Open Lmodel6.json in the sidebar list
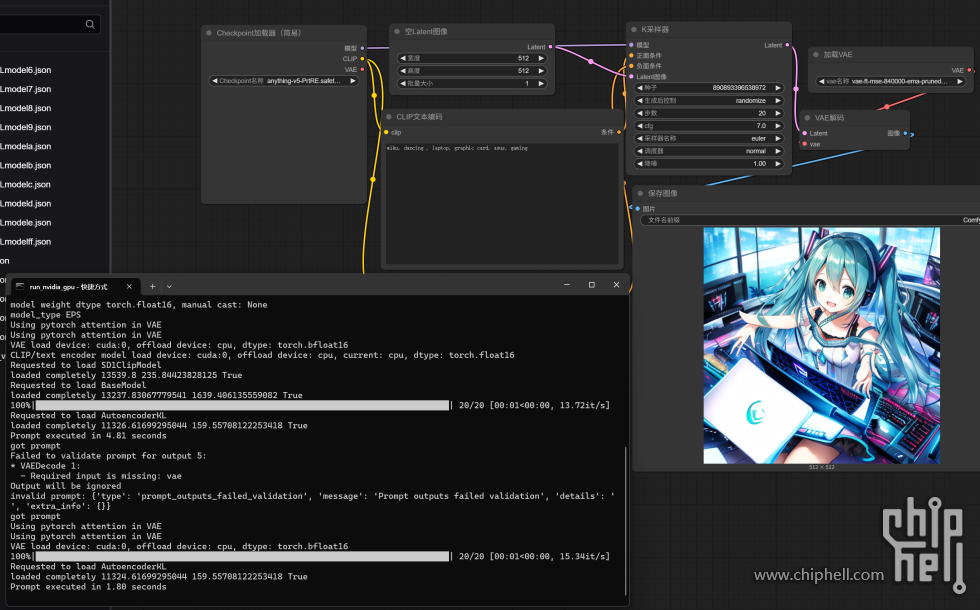Screen dimensions: 980x610 pyautogui.click(x=26, y=70)
